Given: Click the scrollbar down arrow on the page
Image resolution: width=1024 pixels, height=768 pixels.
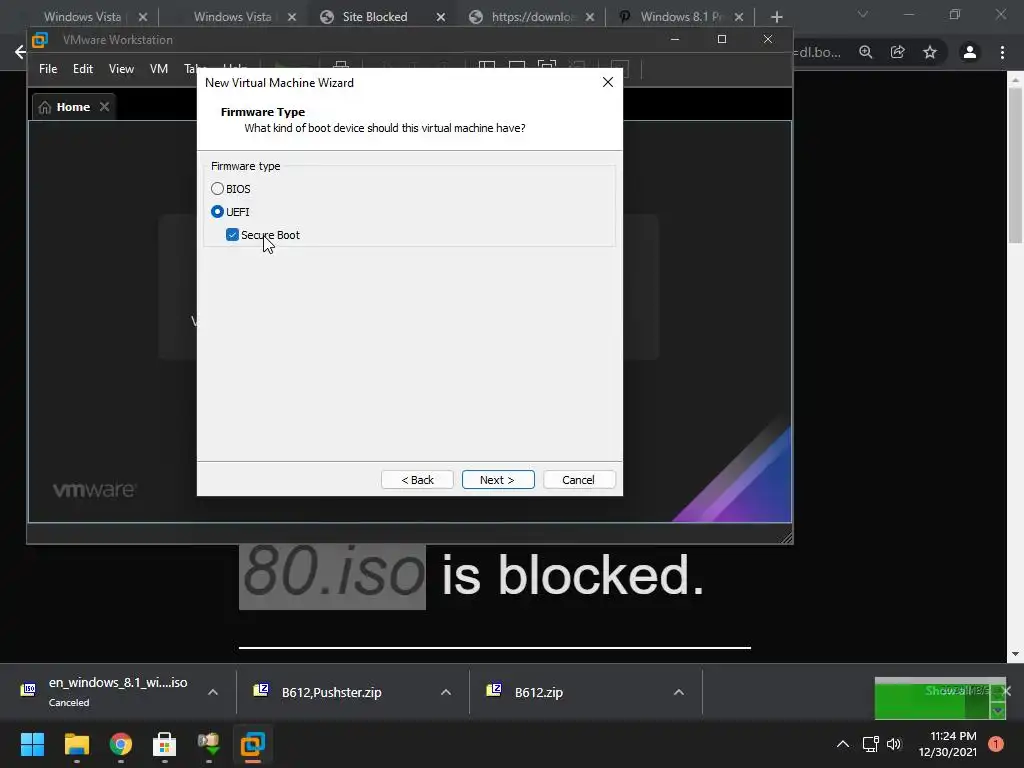Looking at the screenshot, I should coord(1015,654).
